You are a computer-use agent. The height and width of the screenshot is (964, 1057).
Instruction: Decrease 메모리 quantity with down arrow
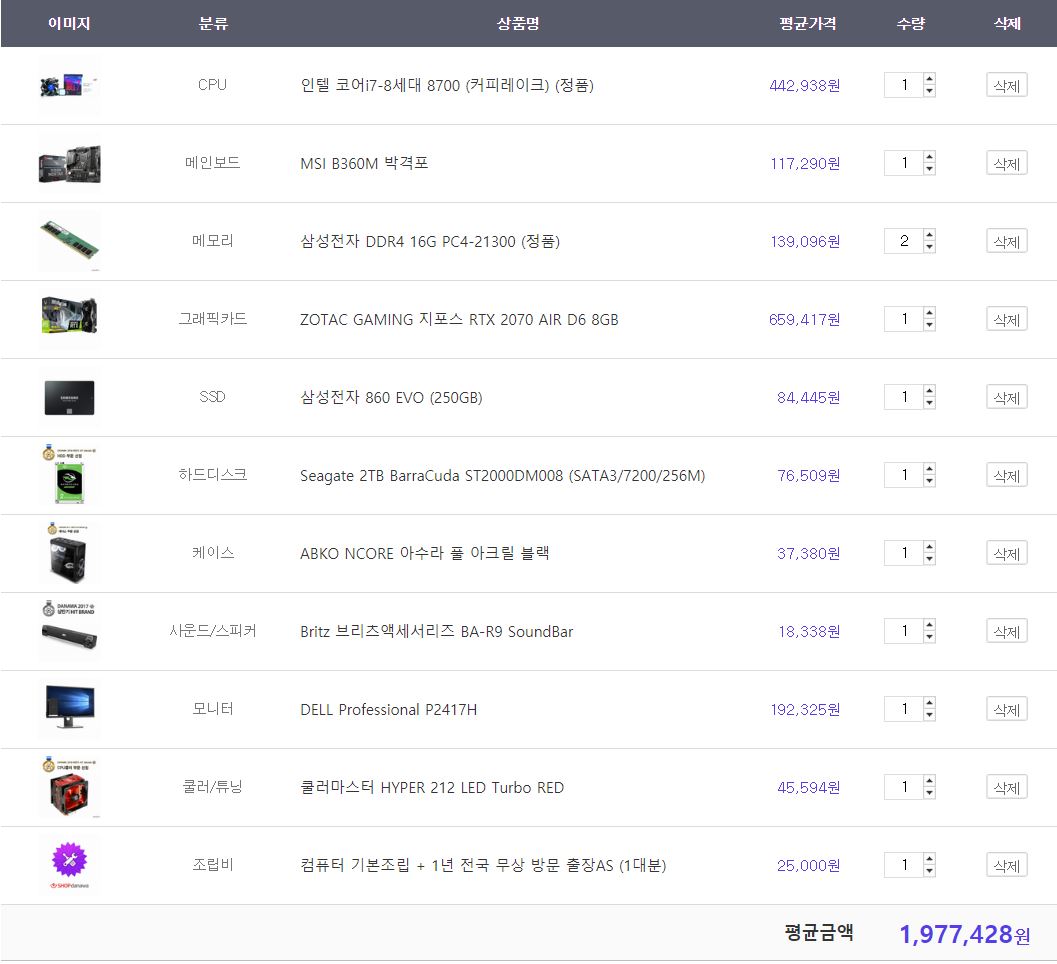click(930, 247)
